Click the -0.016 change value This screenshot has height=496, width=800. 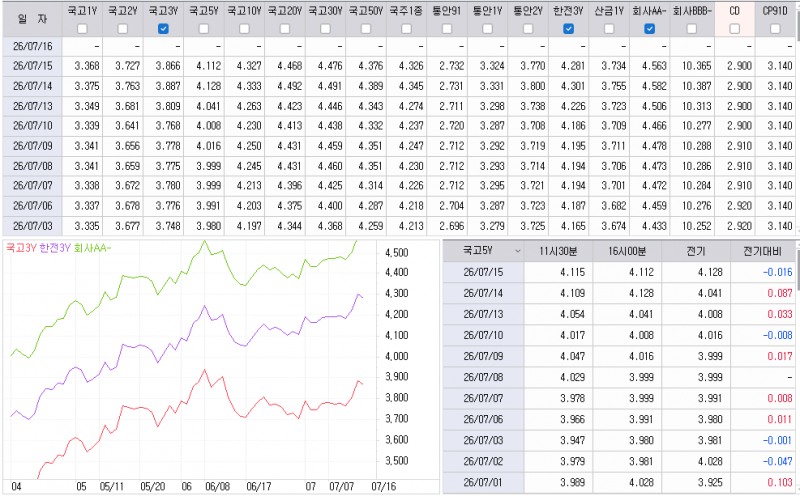coord(778,272)
